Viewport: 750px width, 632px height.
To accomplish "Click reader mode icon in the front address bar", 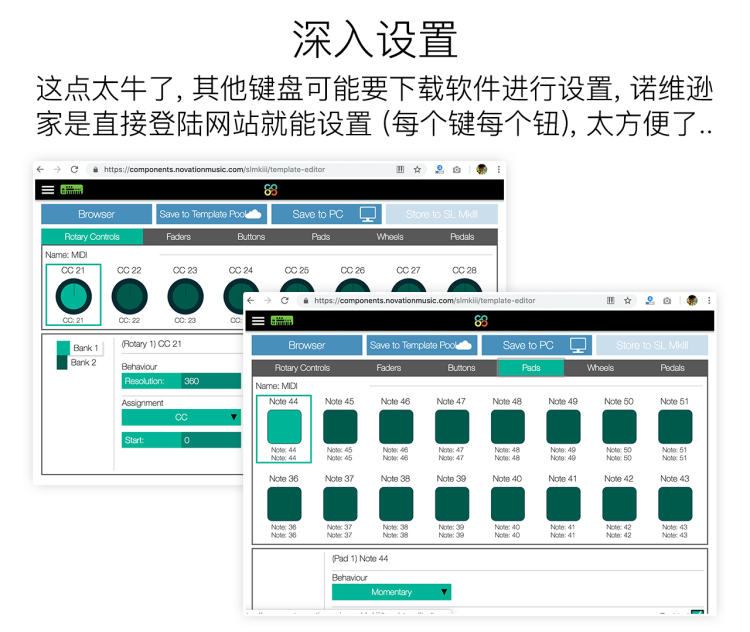I will click(611, 300).
